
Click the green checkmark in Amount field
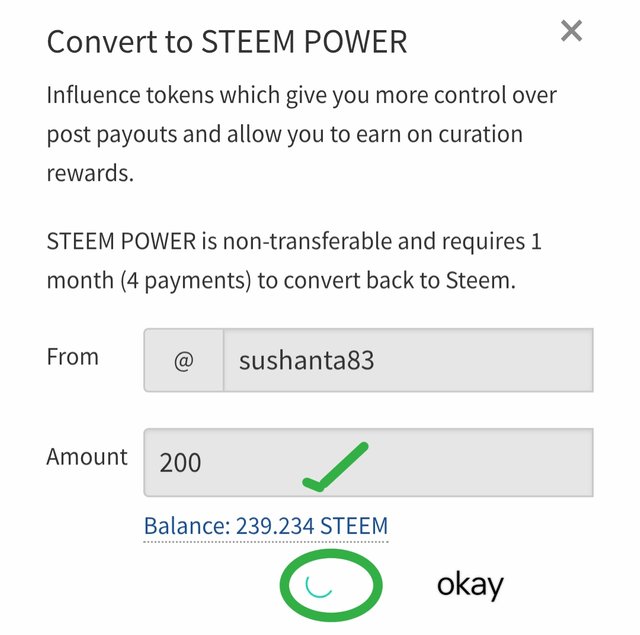coord(336,467)
